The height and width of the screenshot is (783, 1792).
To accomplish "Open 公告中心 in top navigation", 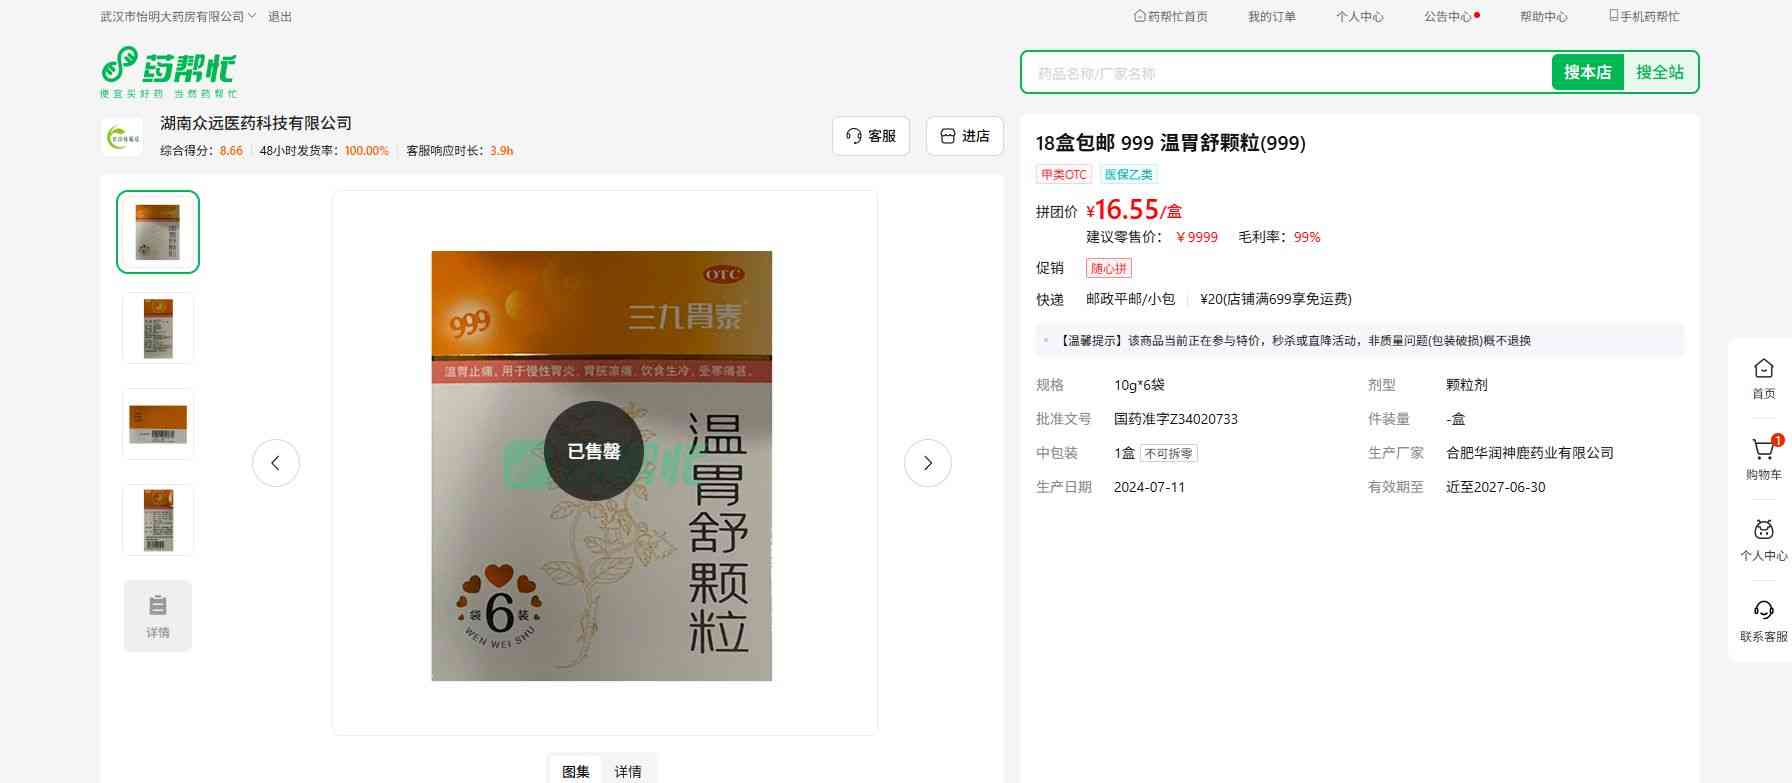I will 1447,17.
